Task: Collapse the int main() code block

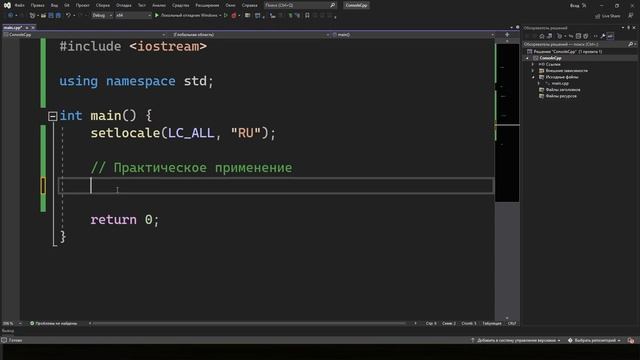Action: point(52,116)
